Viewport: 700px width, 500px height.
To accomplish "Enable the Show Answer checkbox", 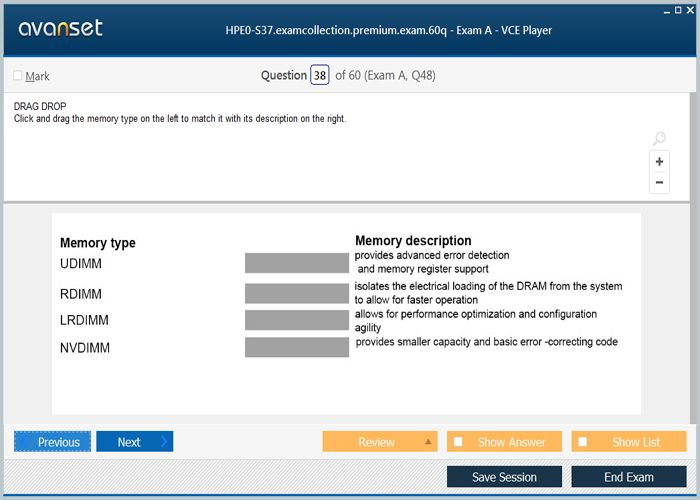I will [458, 442].
